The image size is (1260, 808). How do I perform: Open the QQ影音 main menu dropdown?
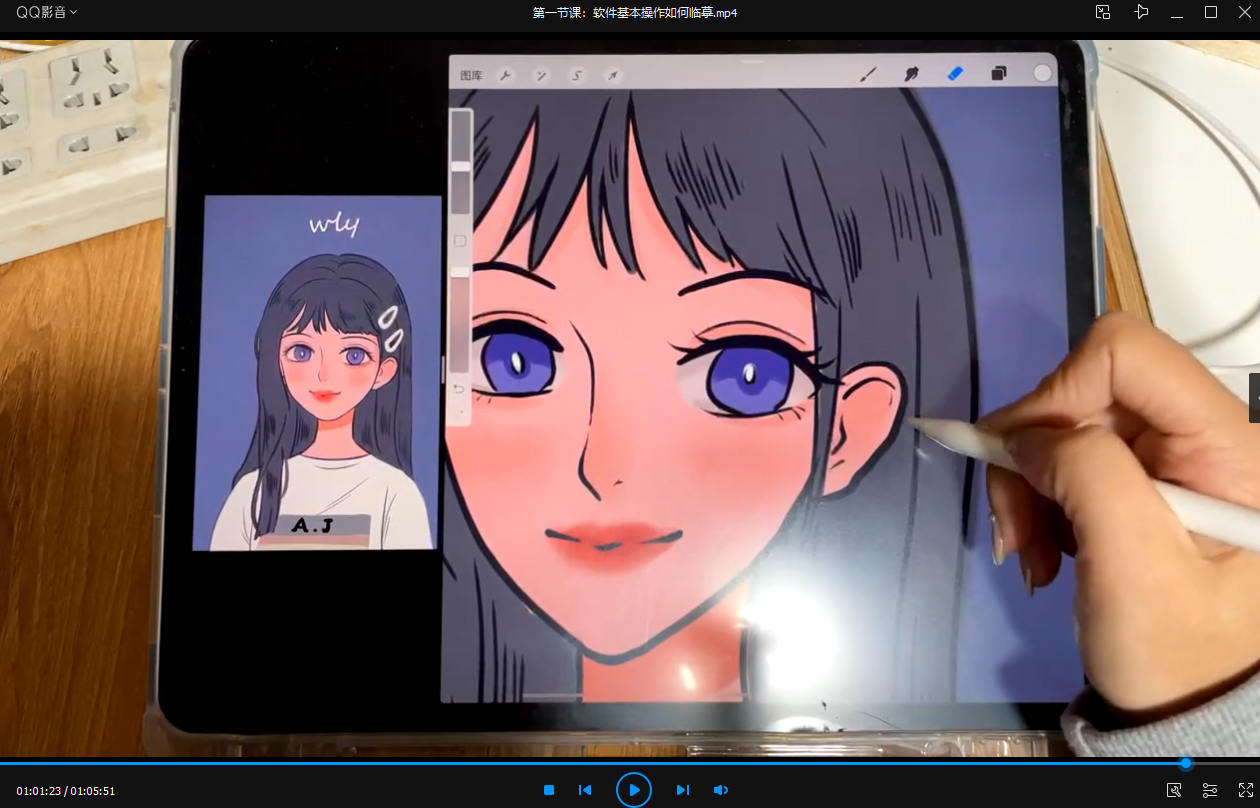pos(46,12)
